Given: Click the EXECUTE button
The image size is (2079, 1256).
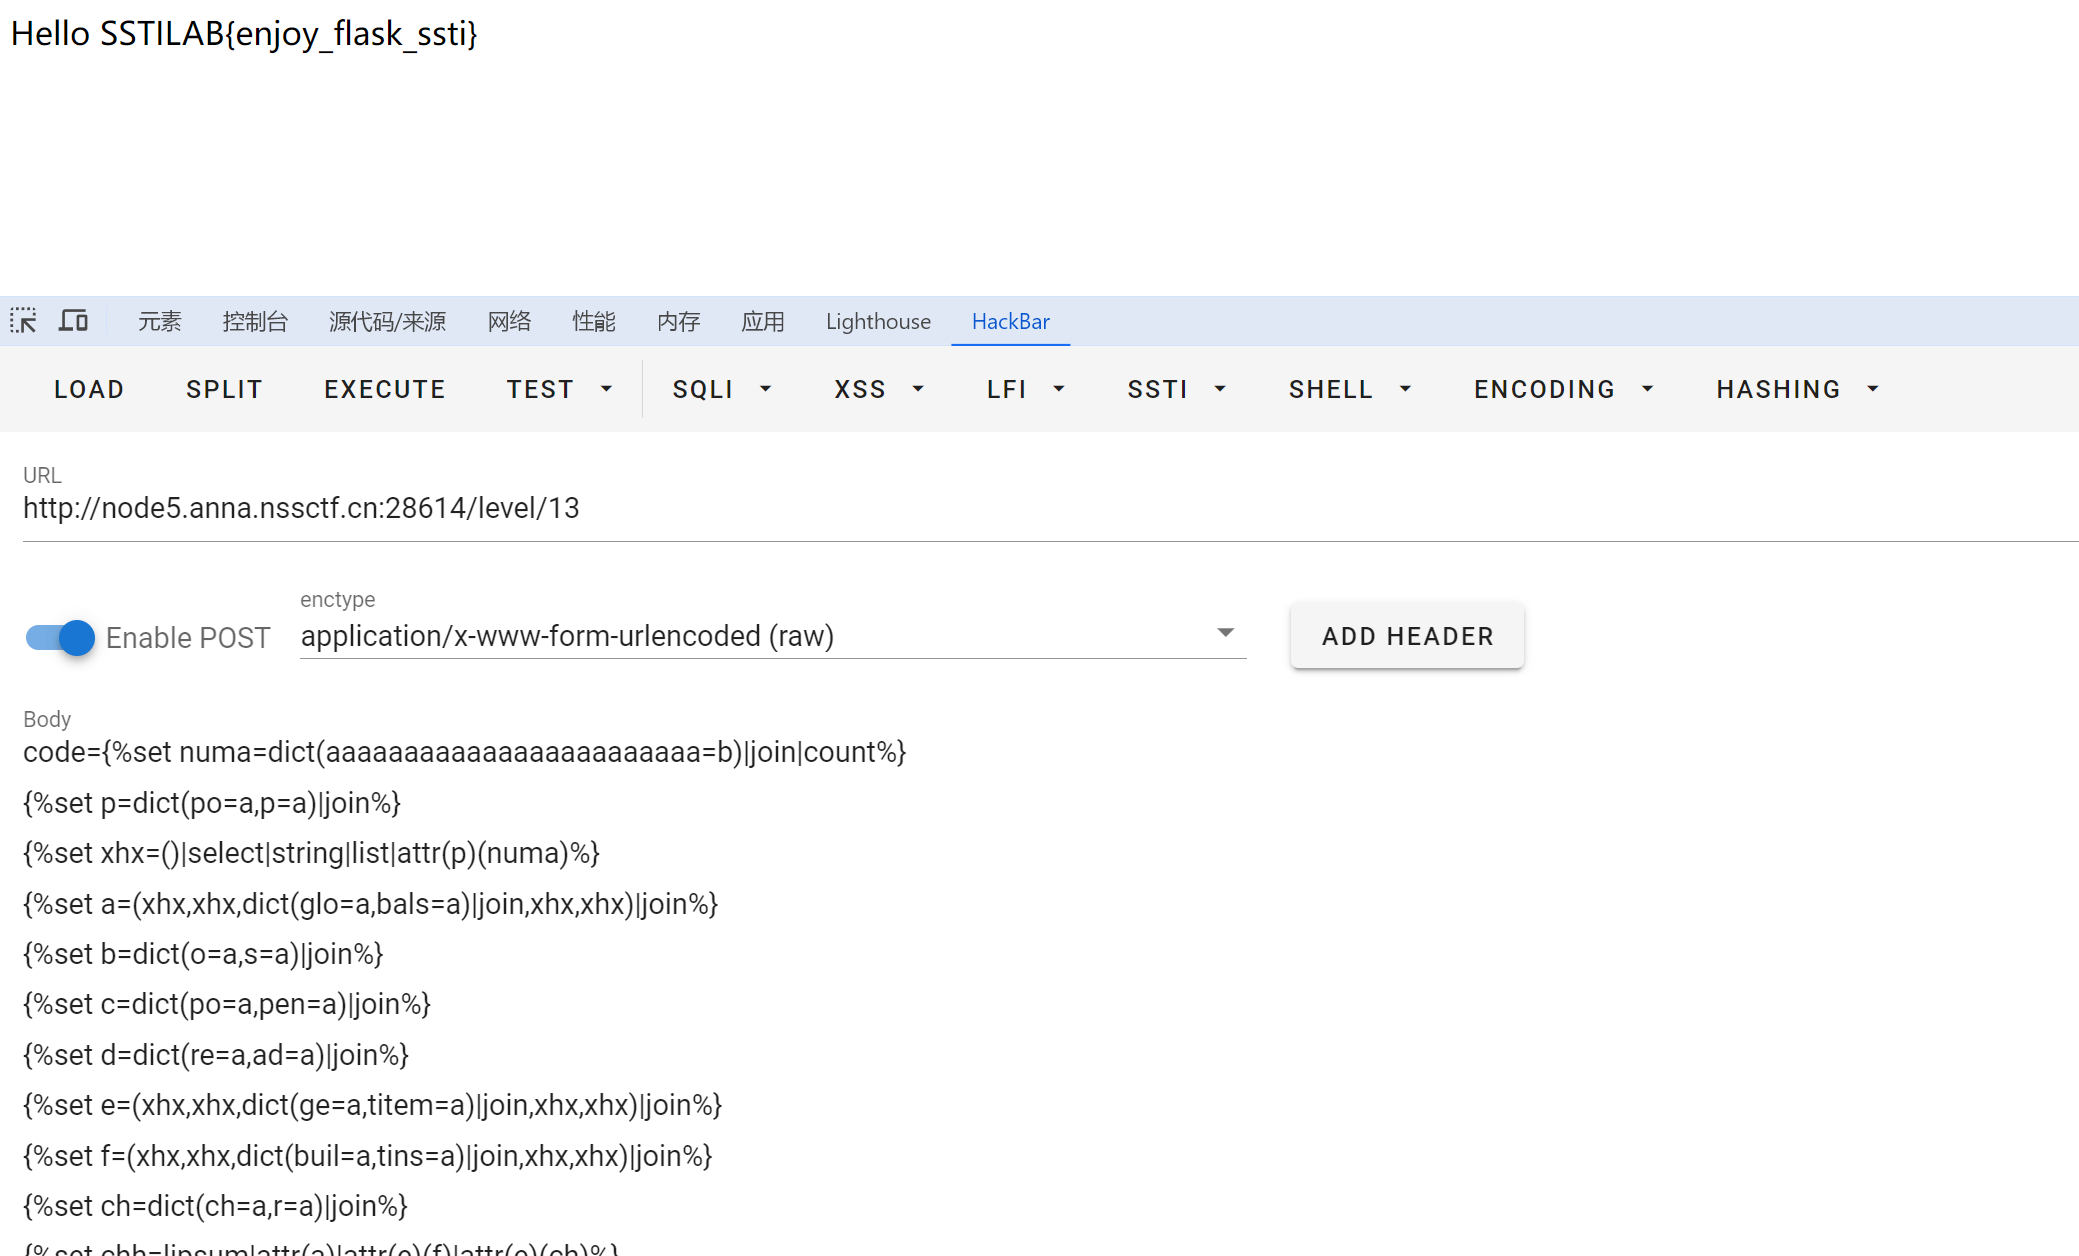Looking at the screenshot, I should (385, 389).
